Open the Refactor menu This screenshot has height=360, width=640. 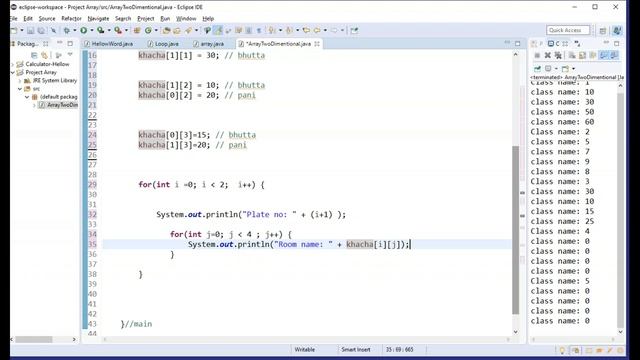tap(71, 18)
